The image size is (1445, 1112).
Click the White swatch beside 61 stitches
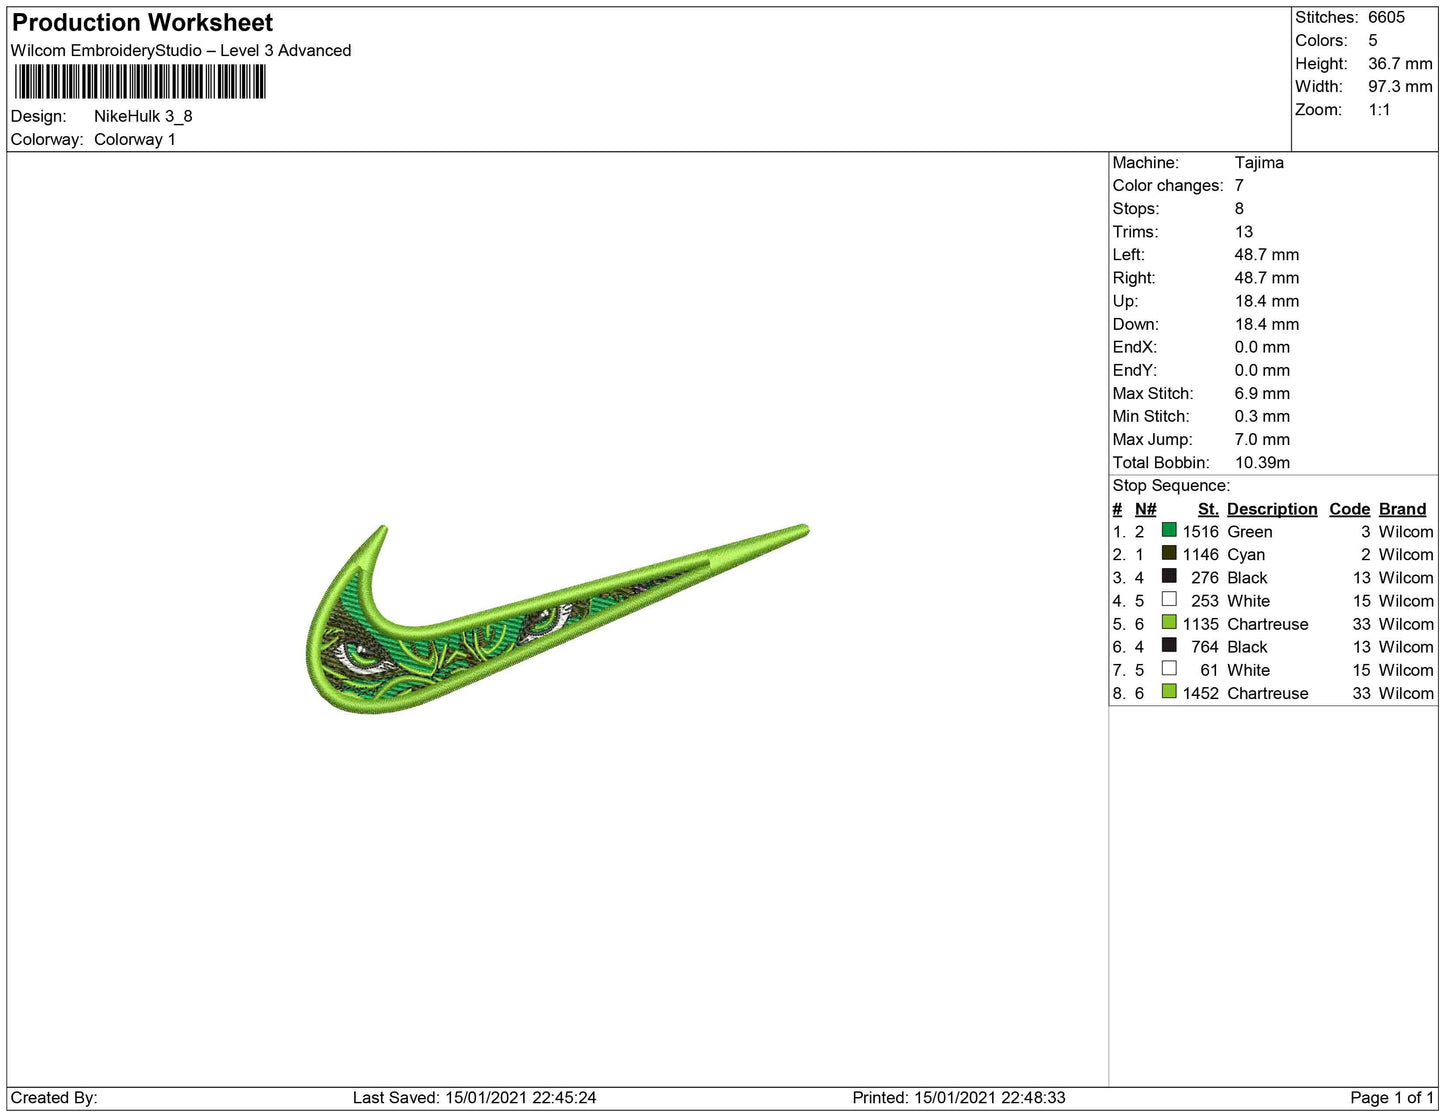pos(1169,668)
